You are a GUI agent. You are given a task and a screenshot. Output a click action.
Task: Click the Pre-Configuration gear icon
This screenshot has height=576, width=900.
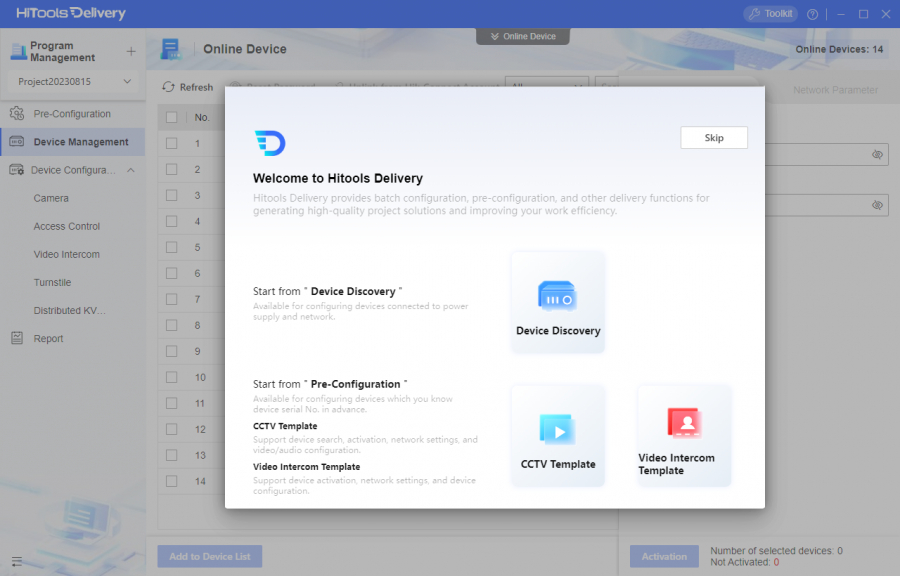(17, 114)
